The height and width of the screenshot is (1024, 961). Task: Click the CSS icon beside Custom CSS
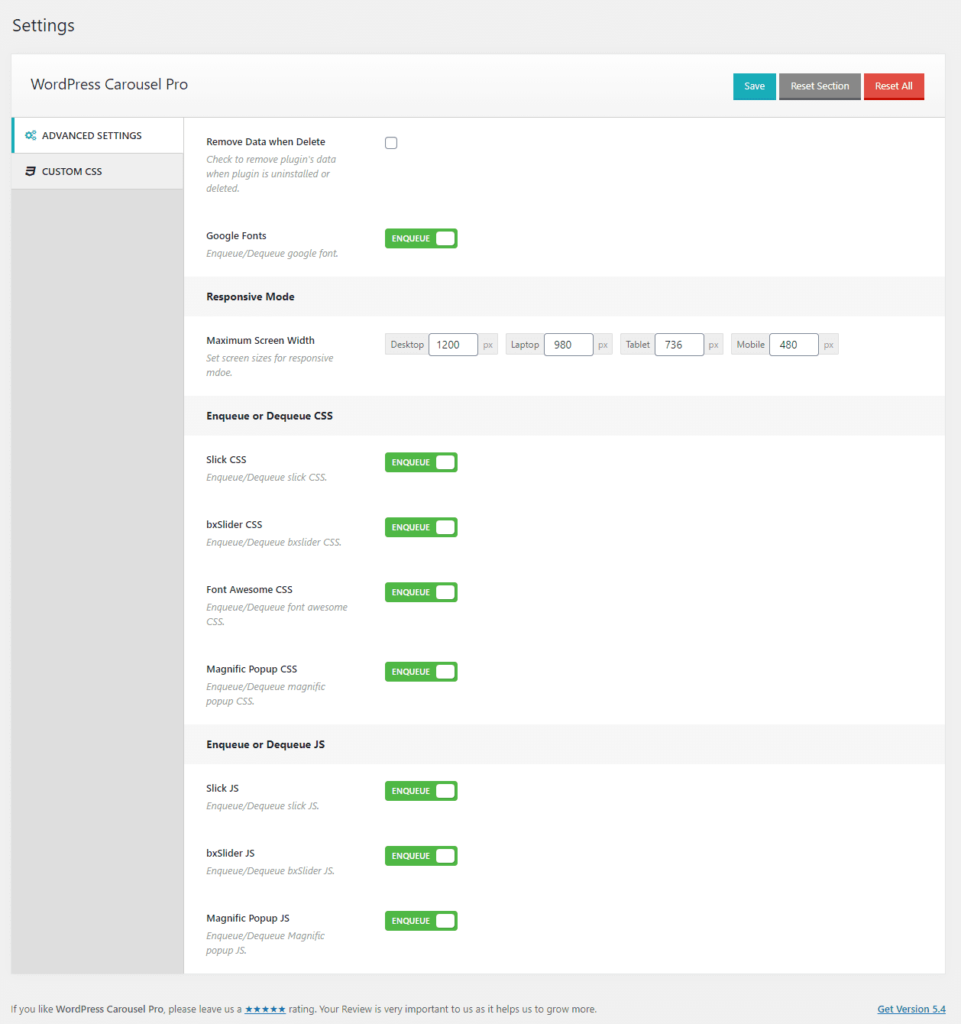31,171
